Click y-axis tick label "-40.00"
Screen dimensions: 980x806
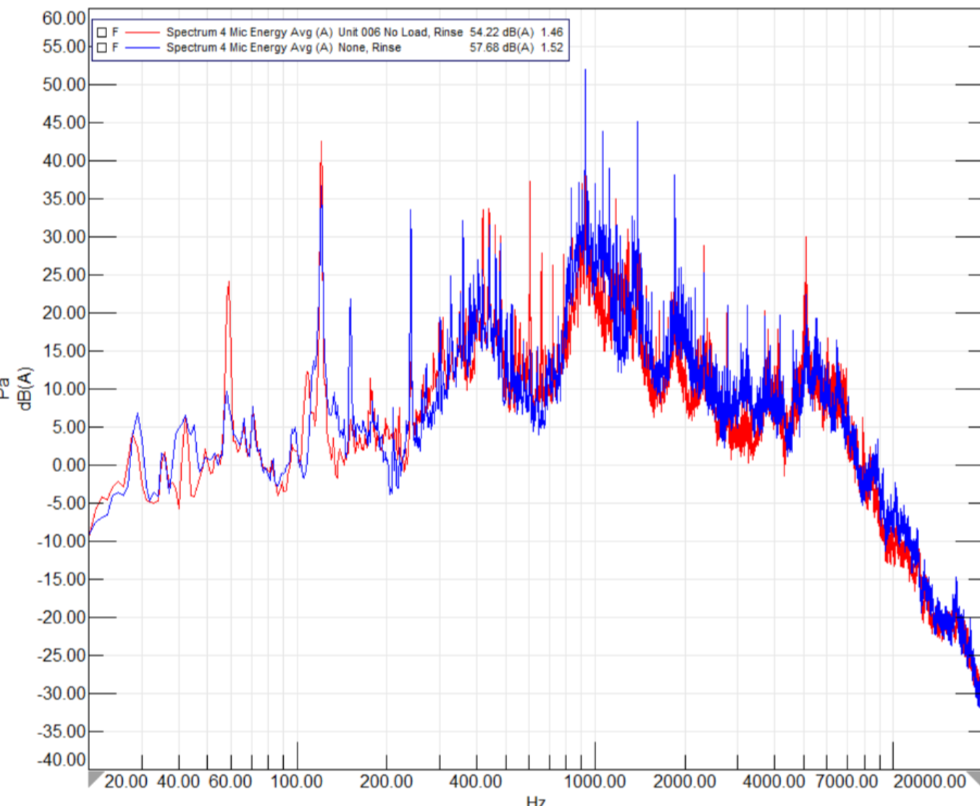pos(61,760)
